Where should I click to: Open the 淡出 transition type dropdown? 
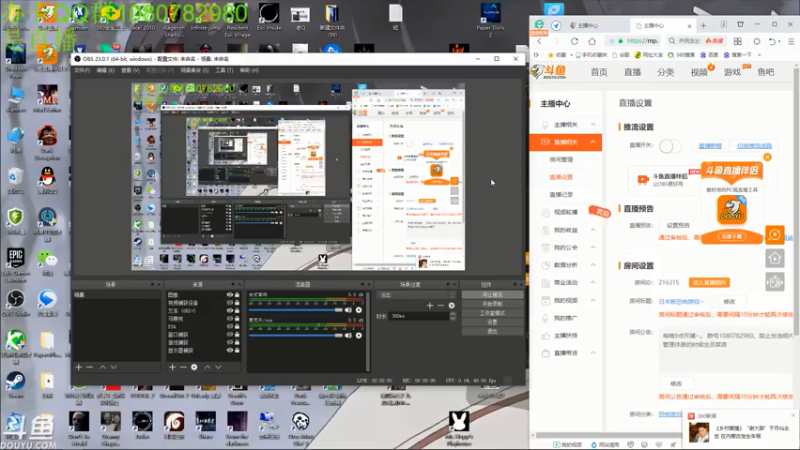click(x=416, y=295)
